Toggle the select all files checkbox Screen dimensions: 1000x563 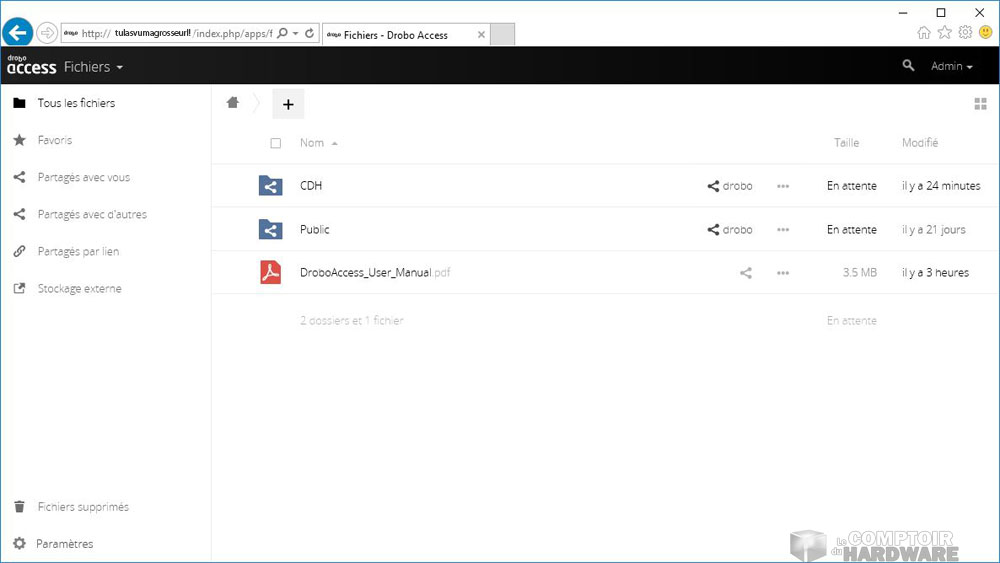[276, 143]
